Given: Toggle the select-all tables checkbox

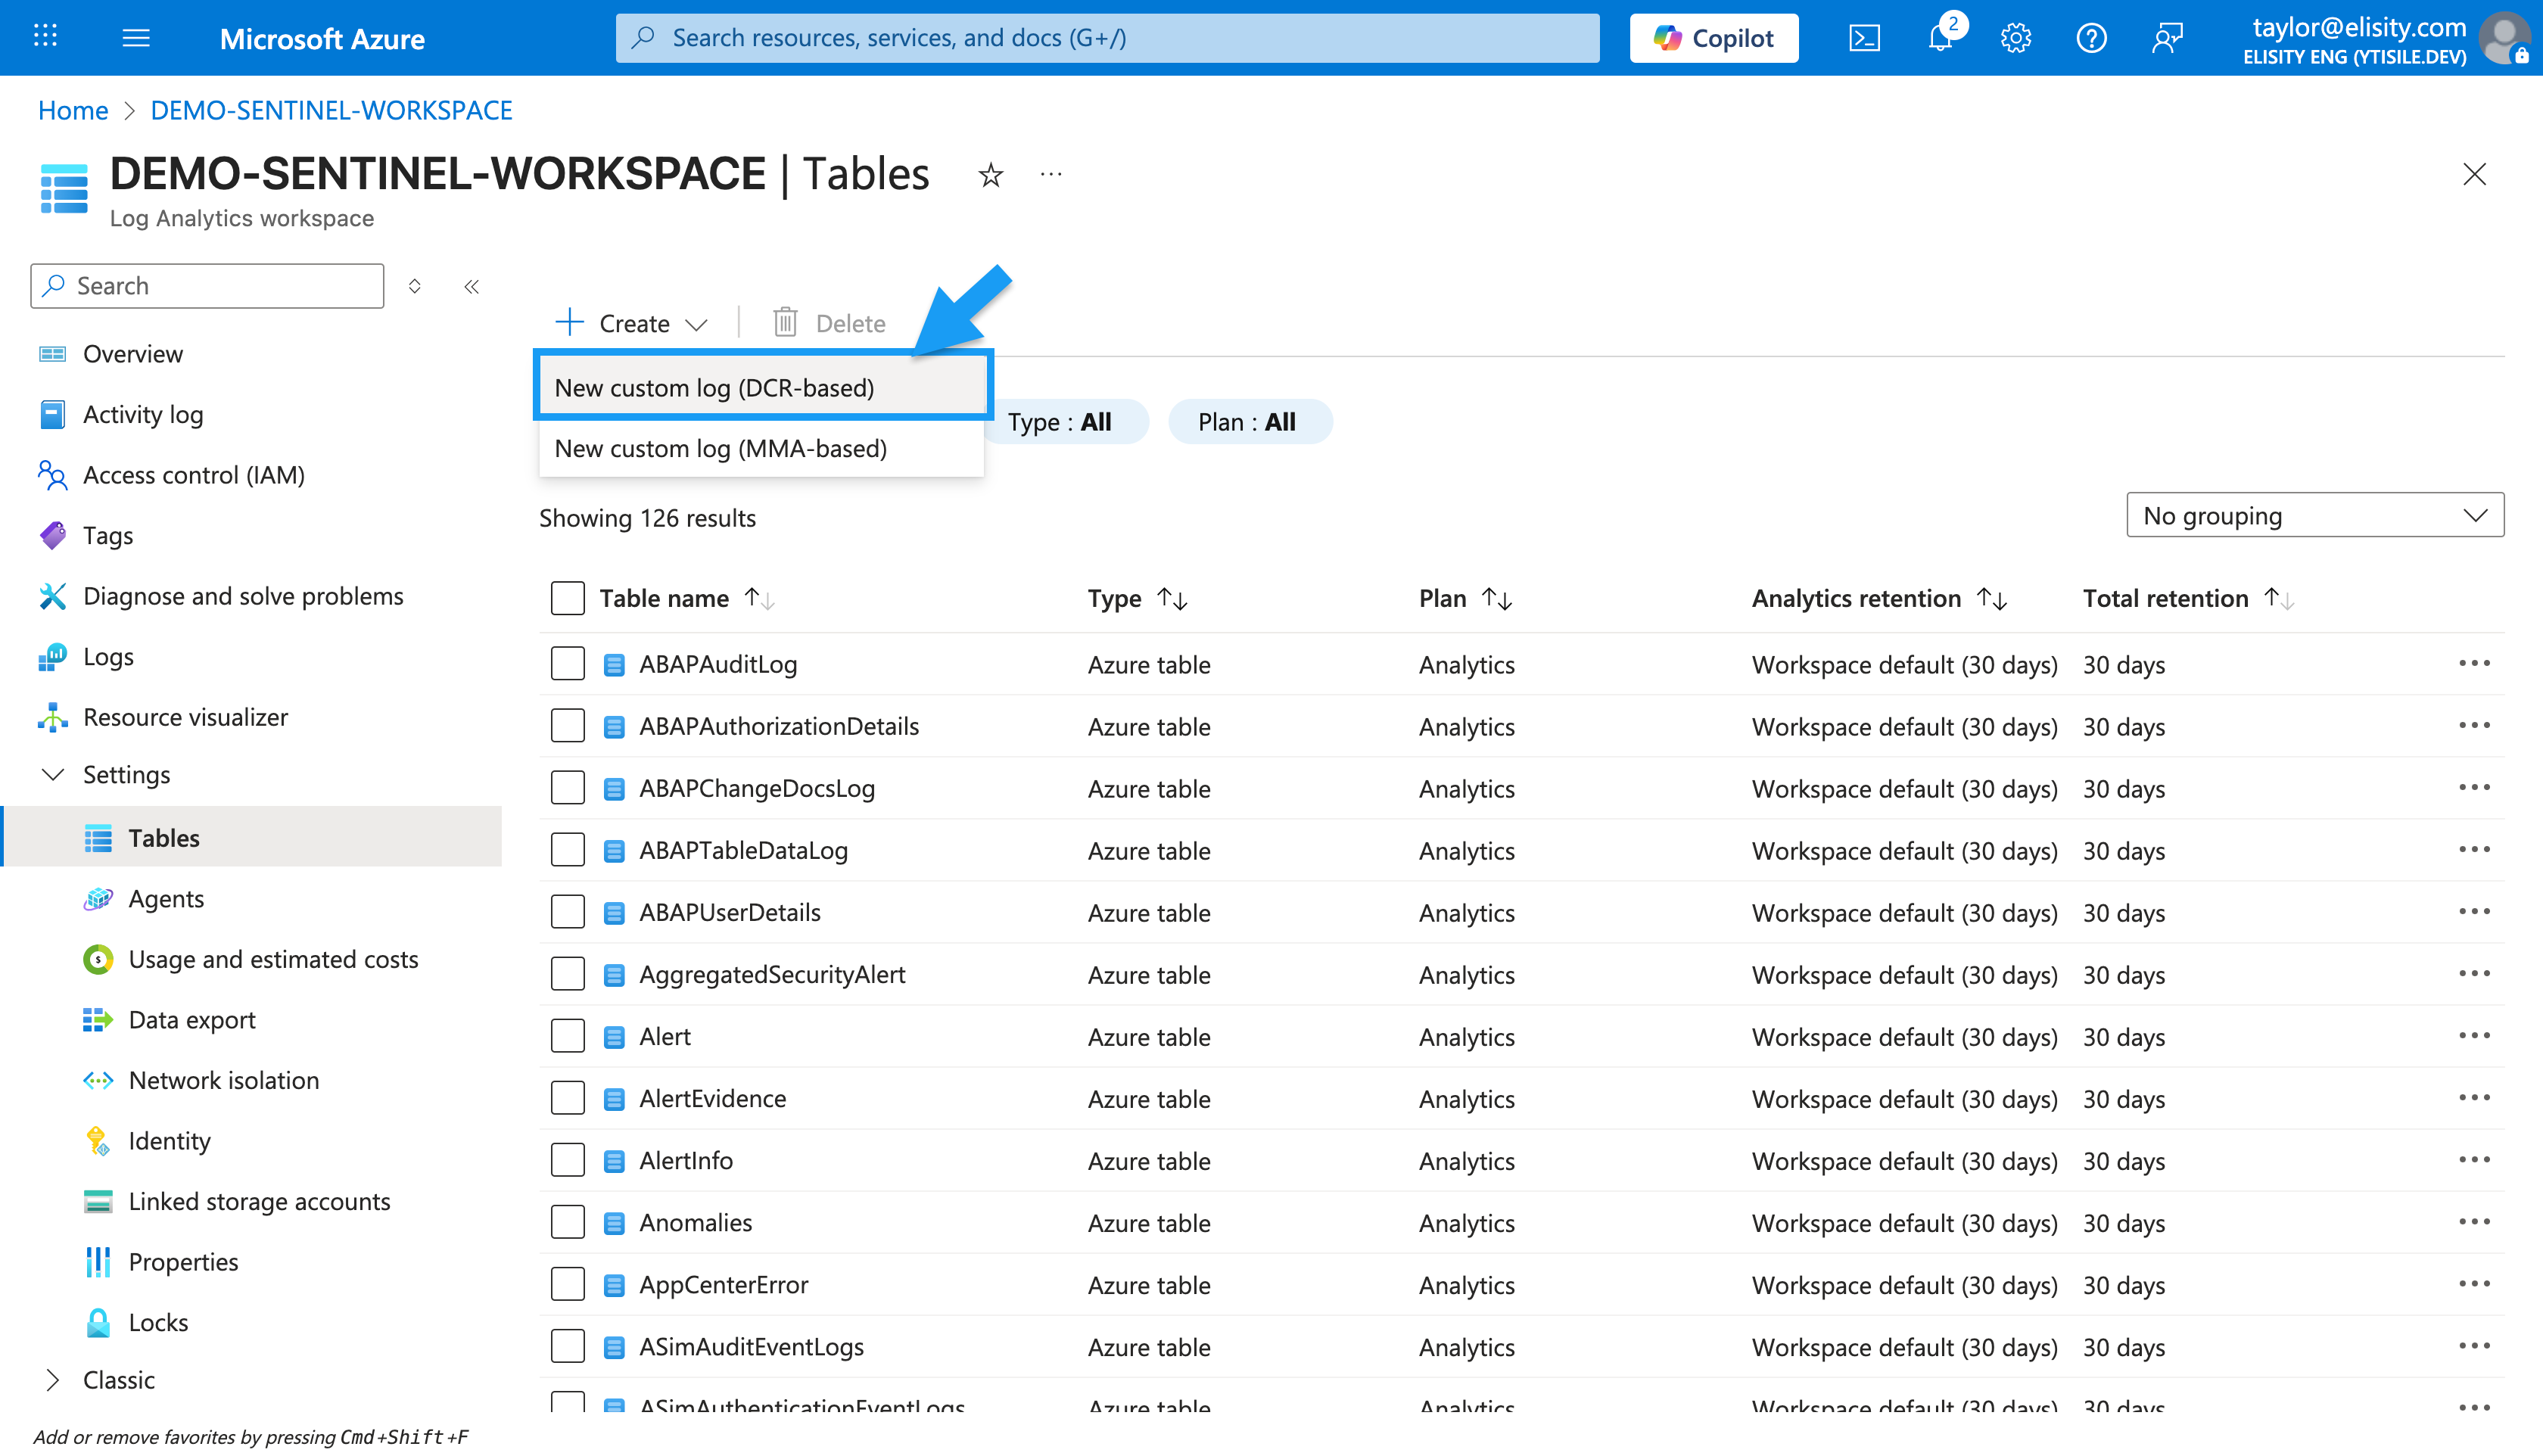Looking at the screenshot, I should coord(567,598).
